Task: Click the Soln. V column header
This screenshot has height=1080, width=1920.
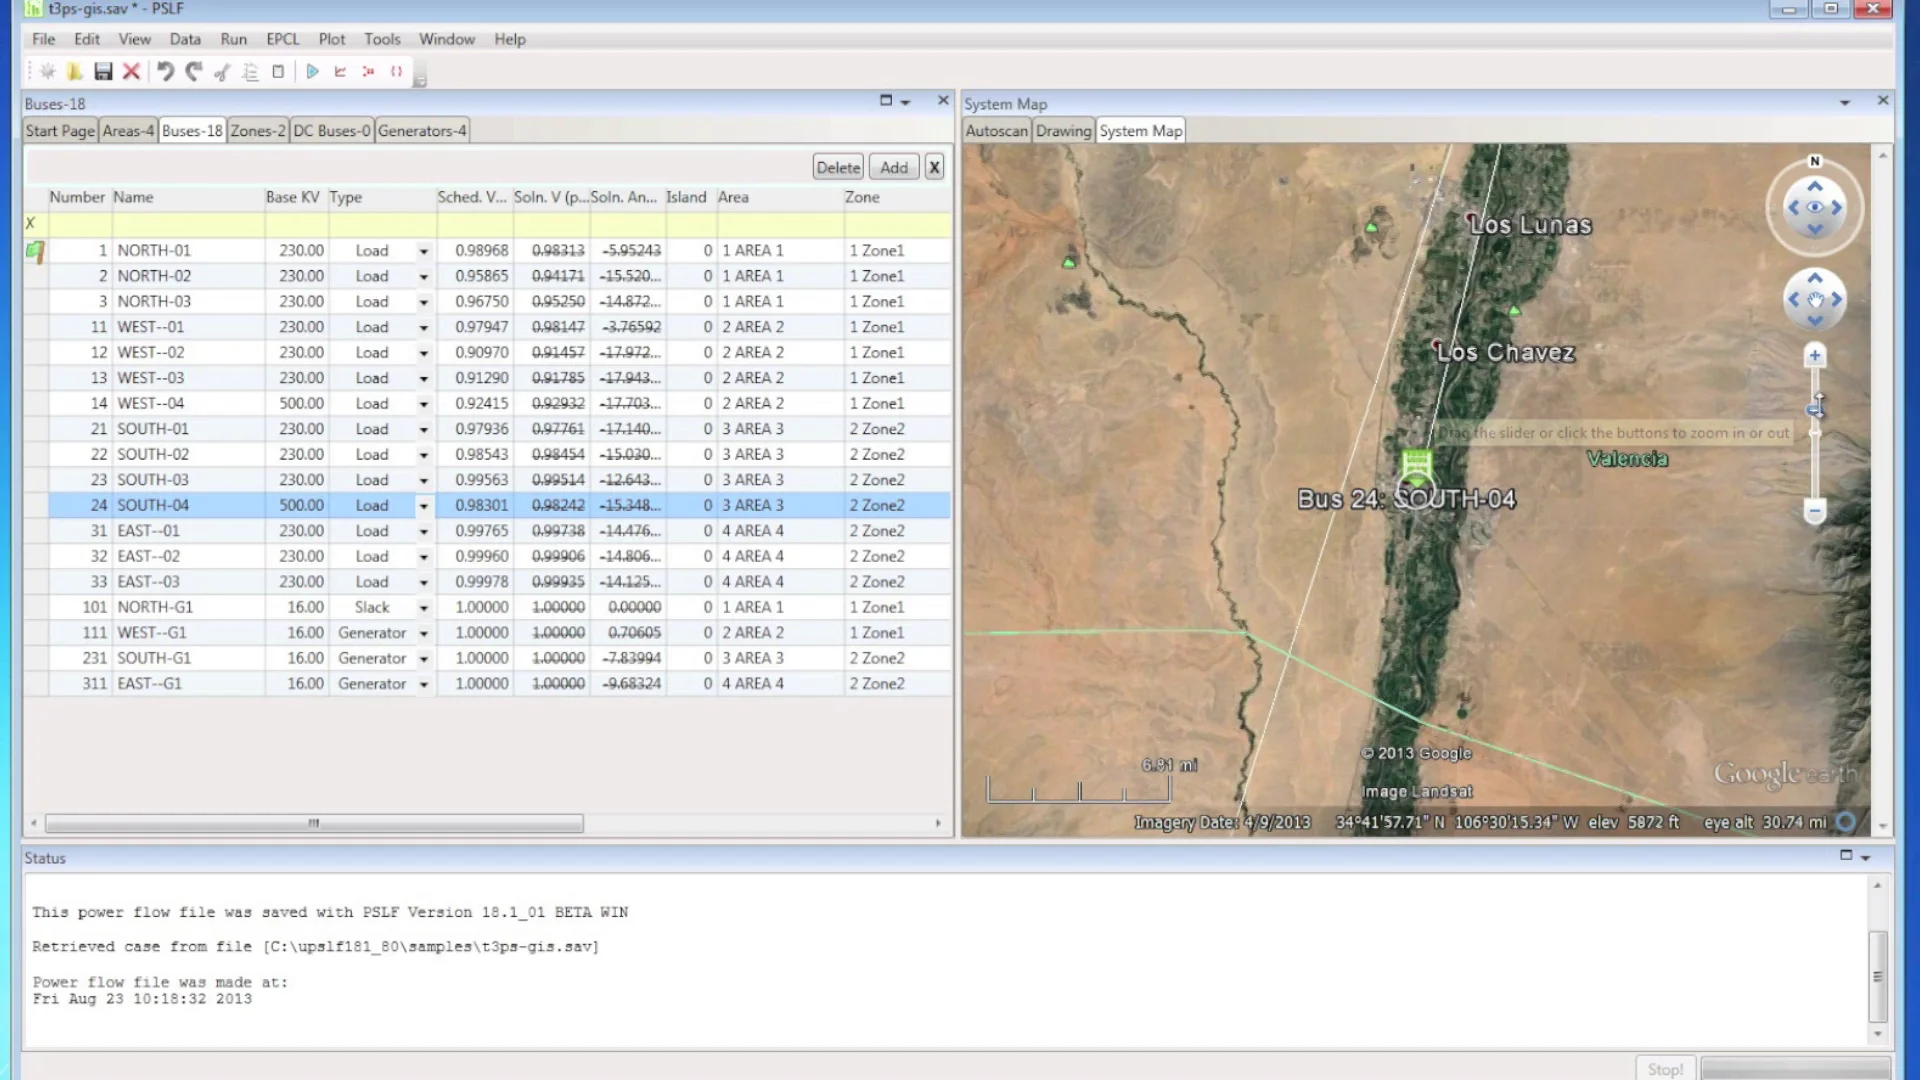Action: tap(550, 197)
